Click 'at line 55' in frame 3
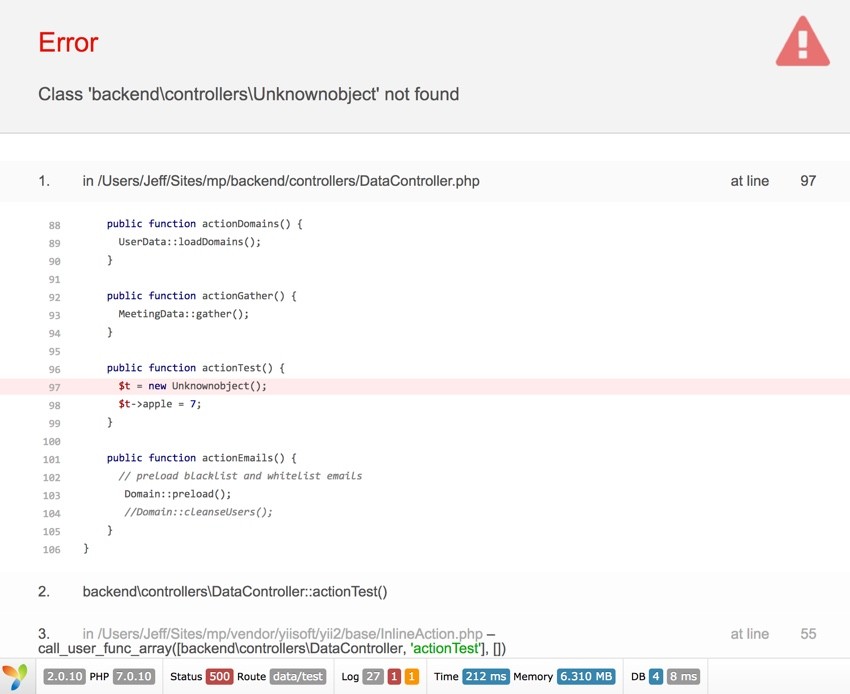 pos(774,634)
